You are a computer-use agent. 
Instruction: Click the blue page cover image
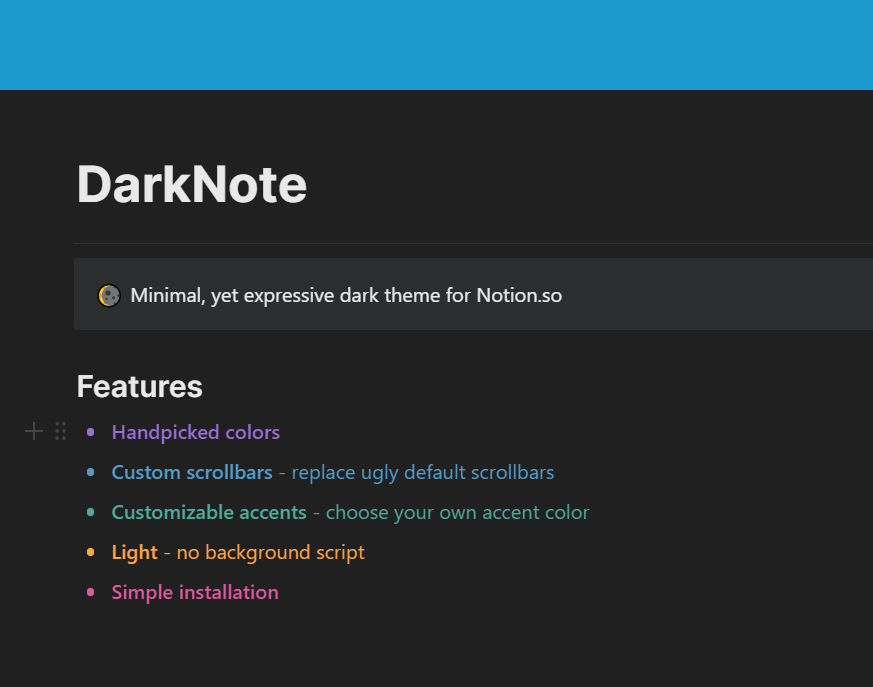[x=436, y=45]
